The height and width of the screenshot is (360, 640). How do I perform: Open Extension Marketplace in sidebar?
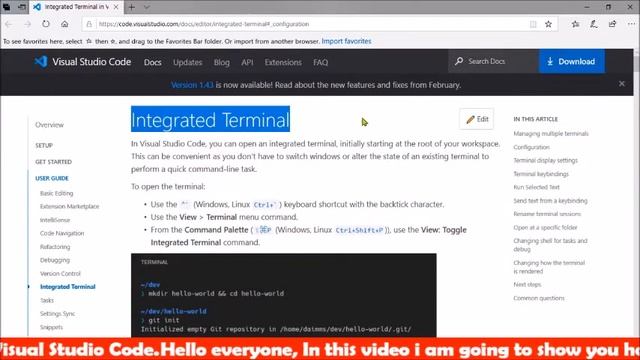69,207
